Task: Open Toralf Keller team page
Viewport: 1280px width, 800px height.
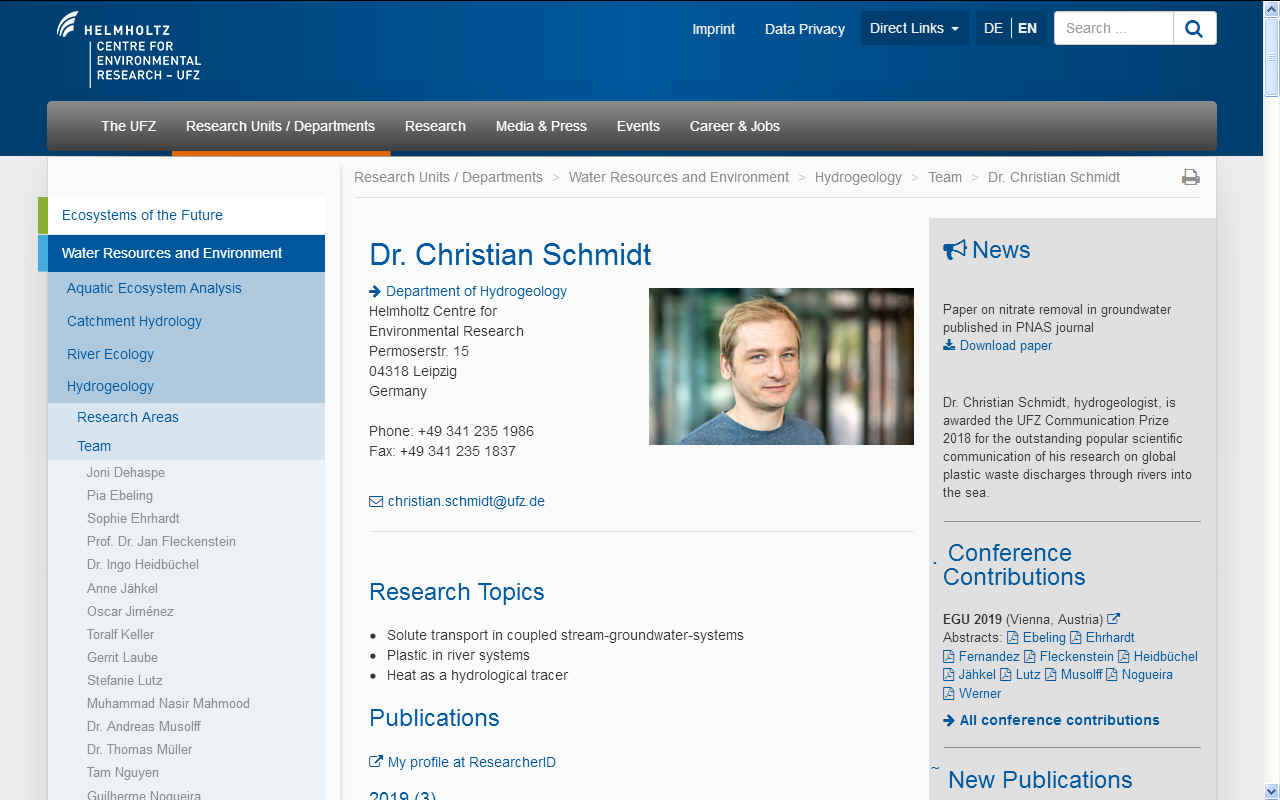Action: pos(120,634)
